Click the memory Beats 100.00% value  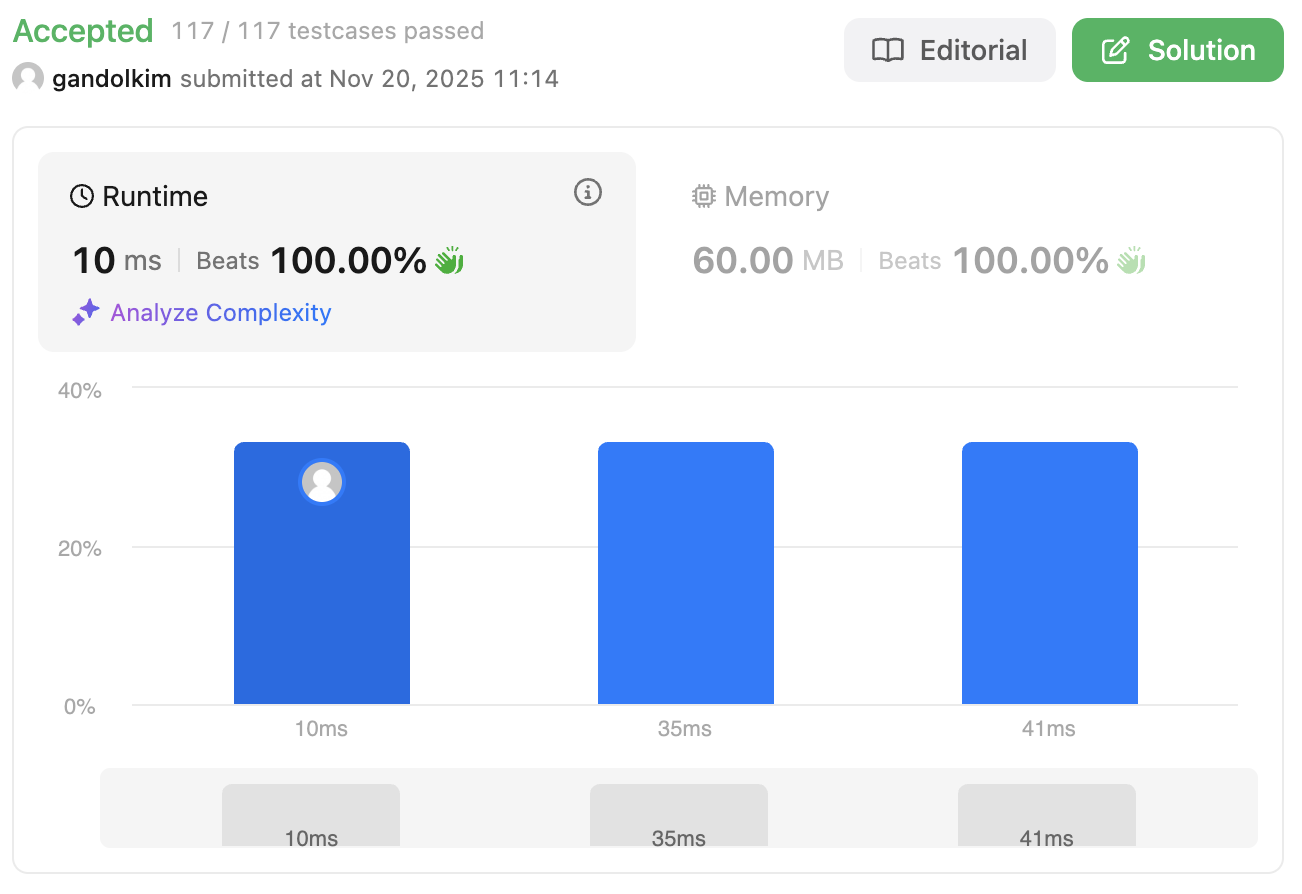[994, 261]
